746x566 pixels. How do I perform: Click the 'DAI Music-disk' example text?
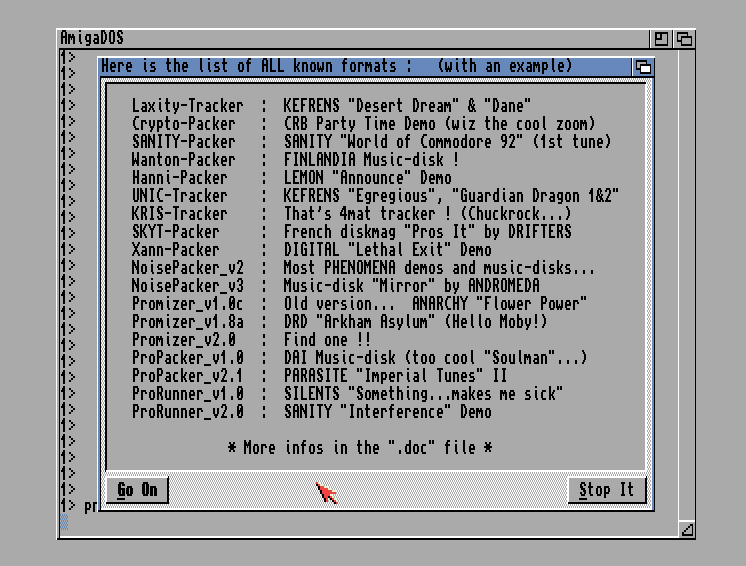[339, 358]
